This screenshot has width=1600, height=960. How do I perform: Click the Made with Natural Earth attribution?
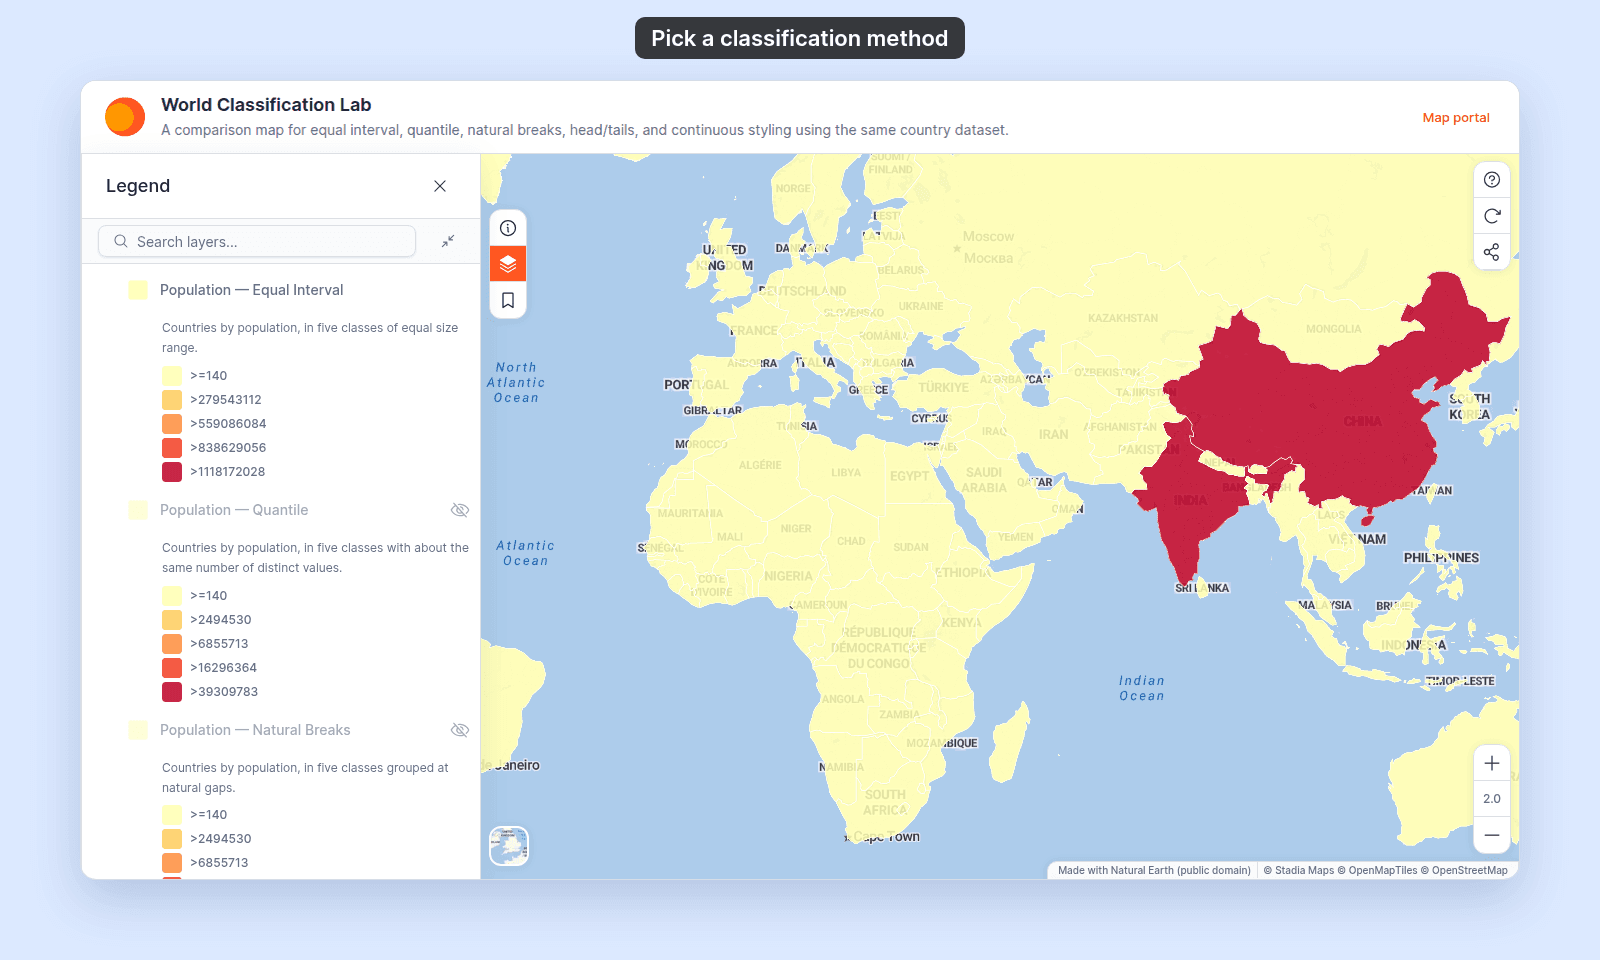(x=1154, y=870)
